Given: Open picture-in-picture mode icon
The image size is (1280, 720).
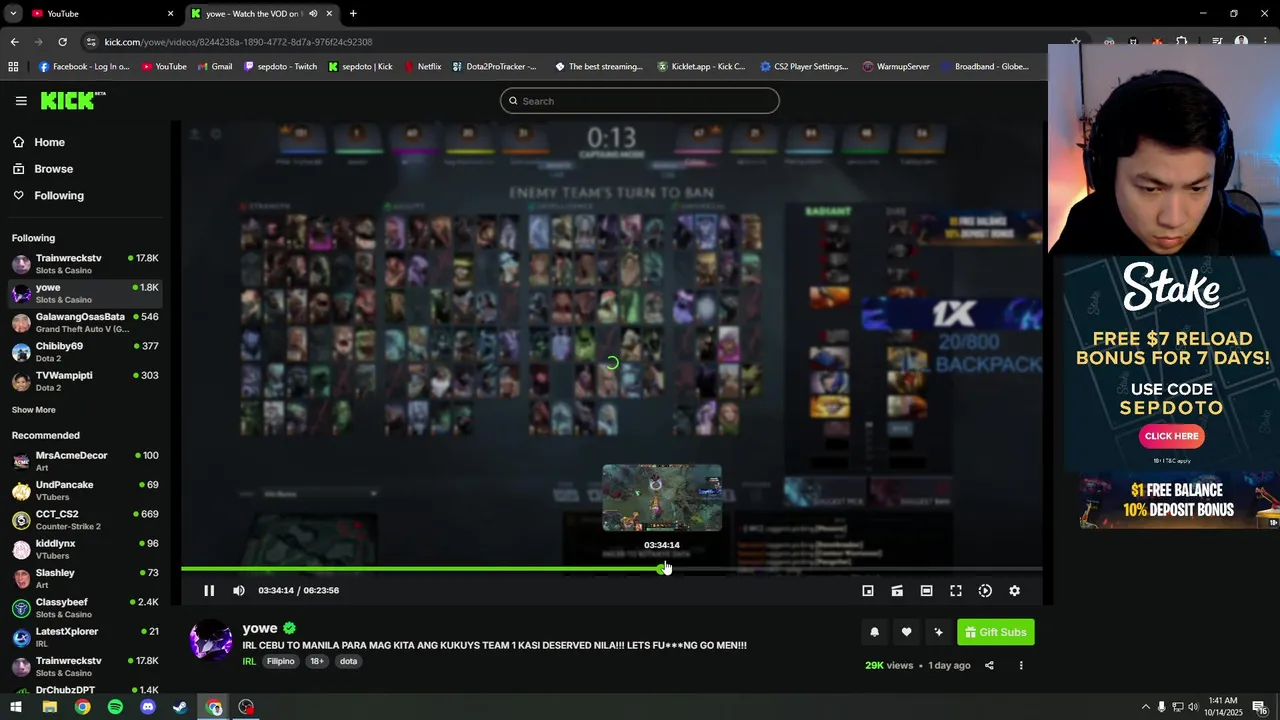Looking at the screenshot, I should (868, 591).
